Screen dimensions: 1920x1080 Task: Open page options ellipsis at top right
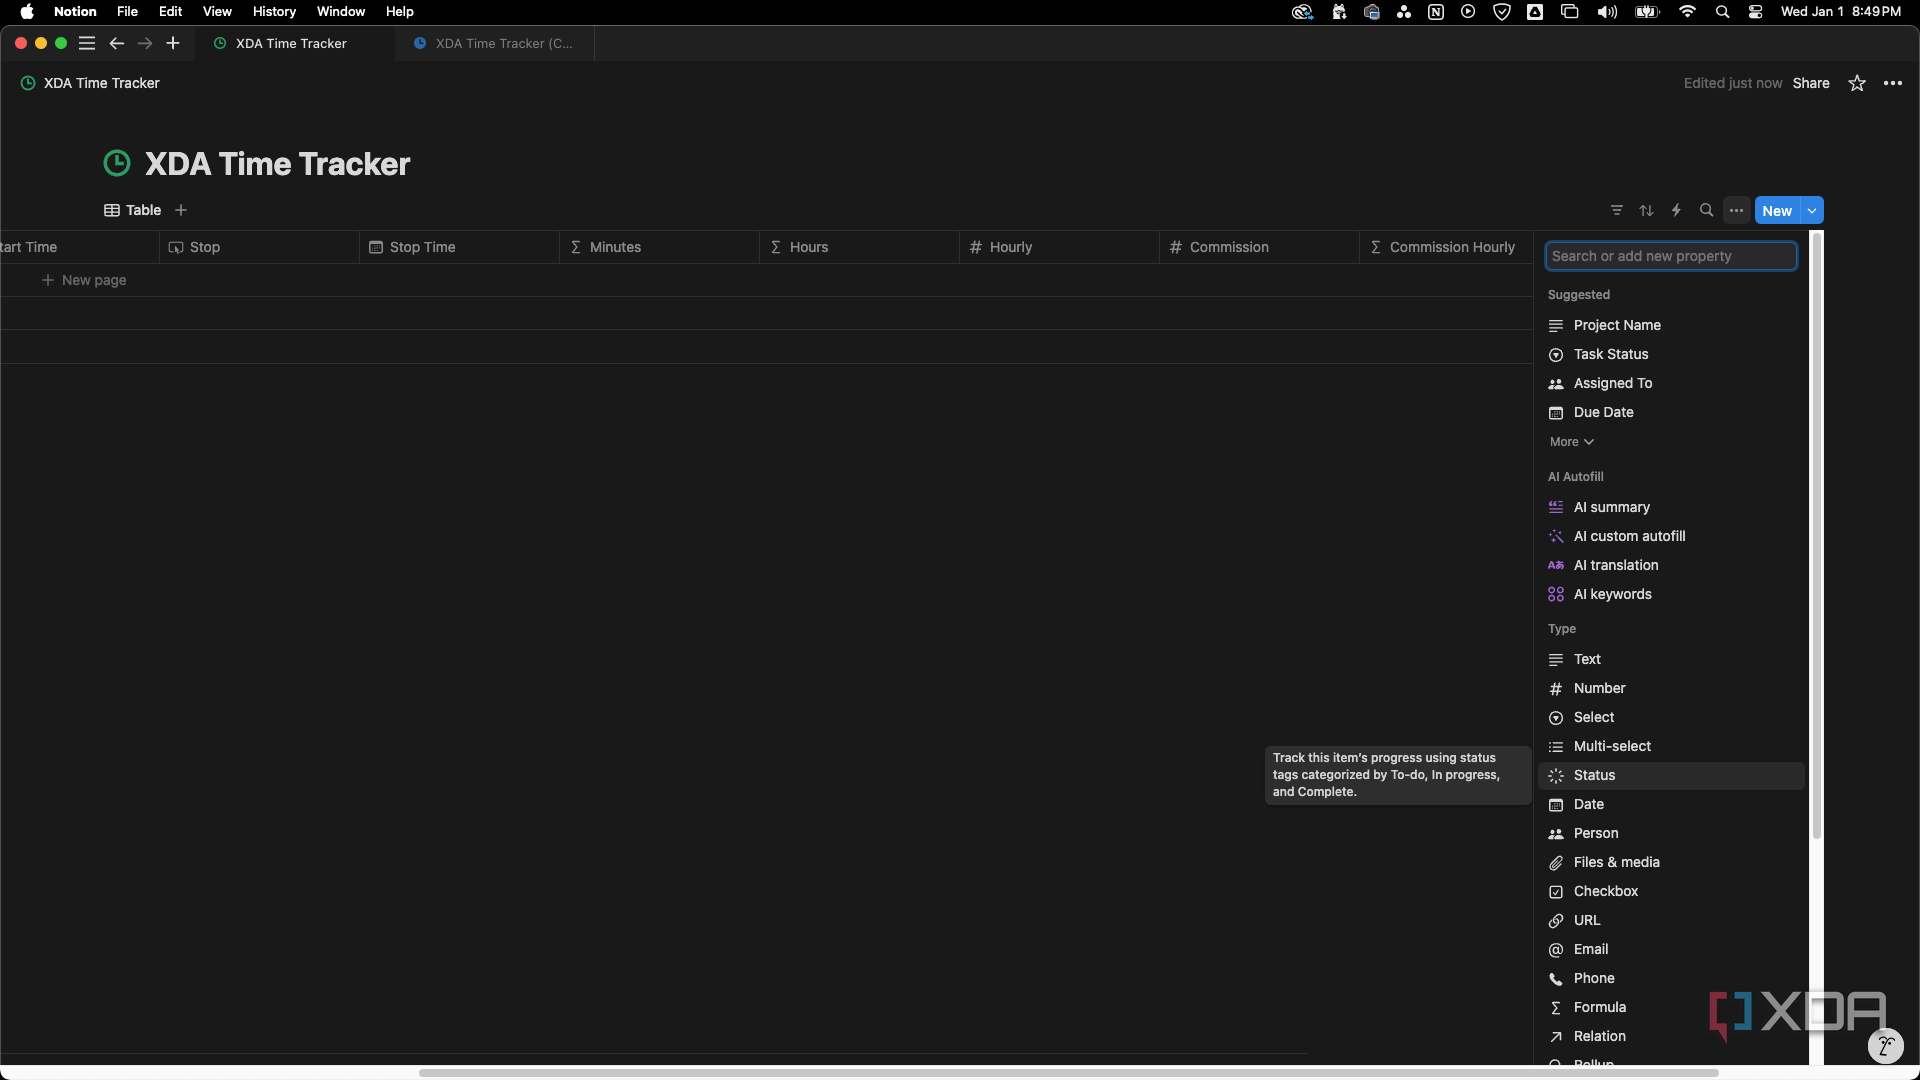tap(1893, 83)
